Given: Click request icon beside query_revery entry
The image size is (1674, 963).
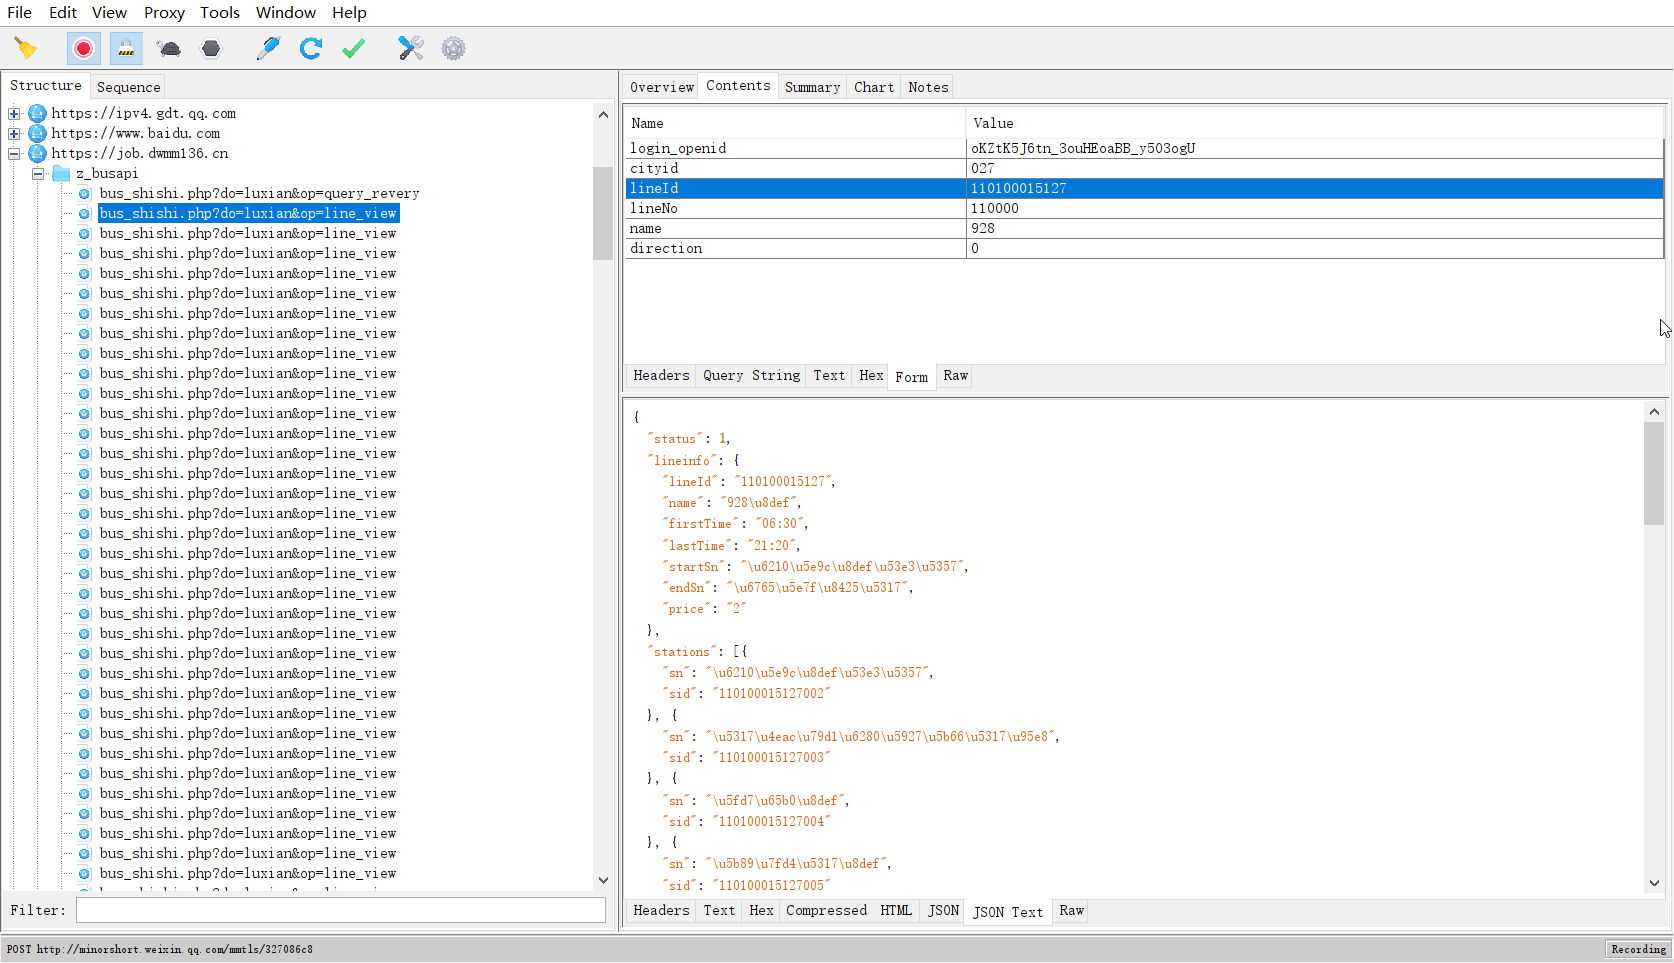Looking at the screenshot, I should pyautogui.click(x=84, y=193).
